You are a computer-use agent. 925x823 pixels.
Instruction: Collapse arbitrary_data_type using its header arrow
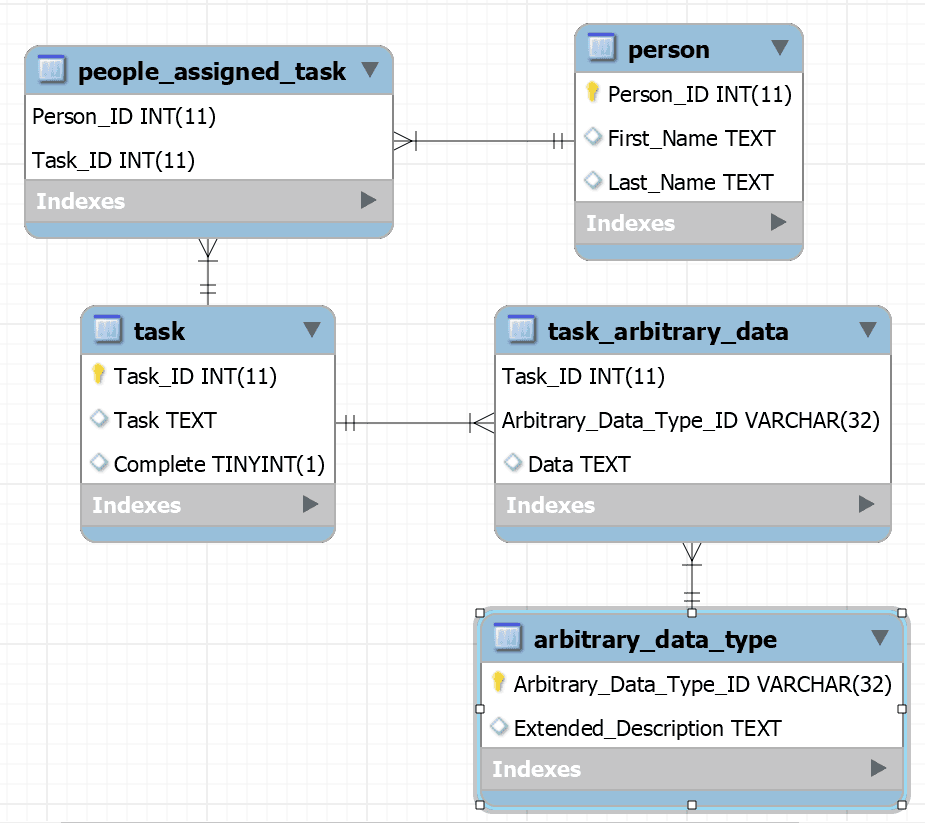[x=879, y=638]
